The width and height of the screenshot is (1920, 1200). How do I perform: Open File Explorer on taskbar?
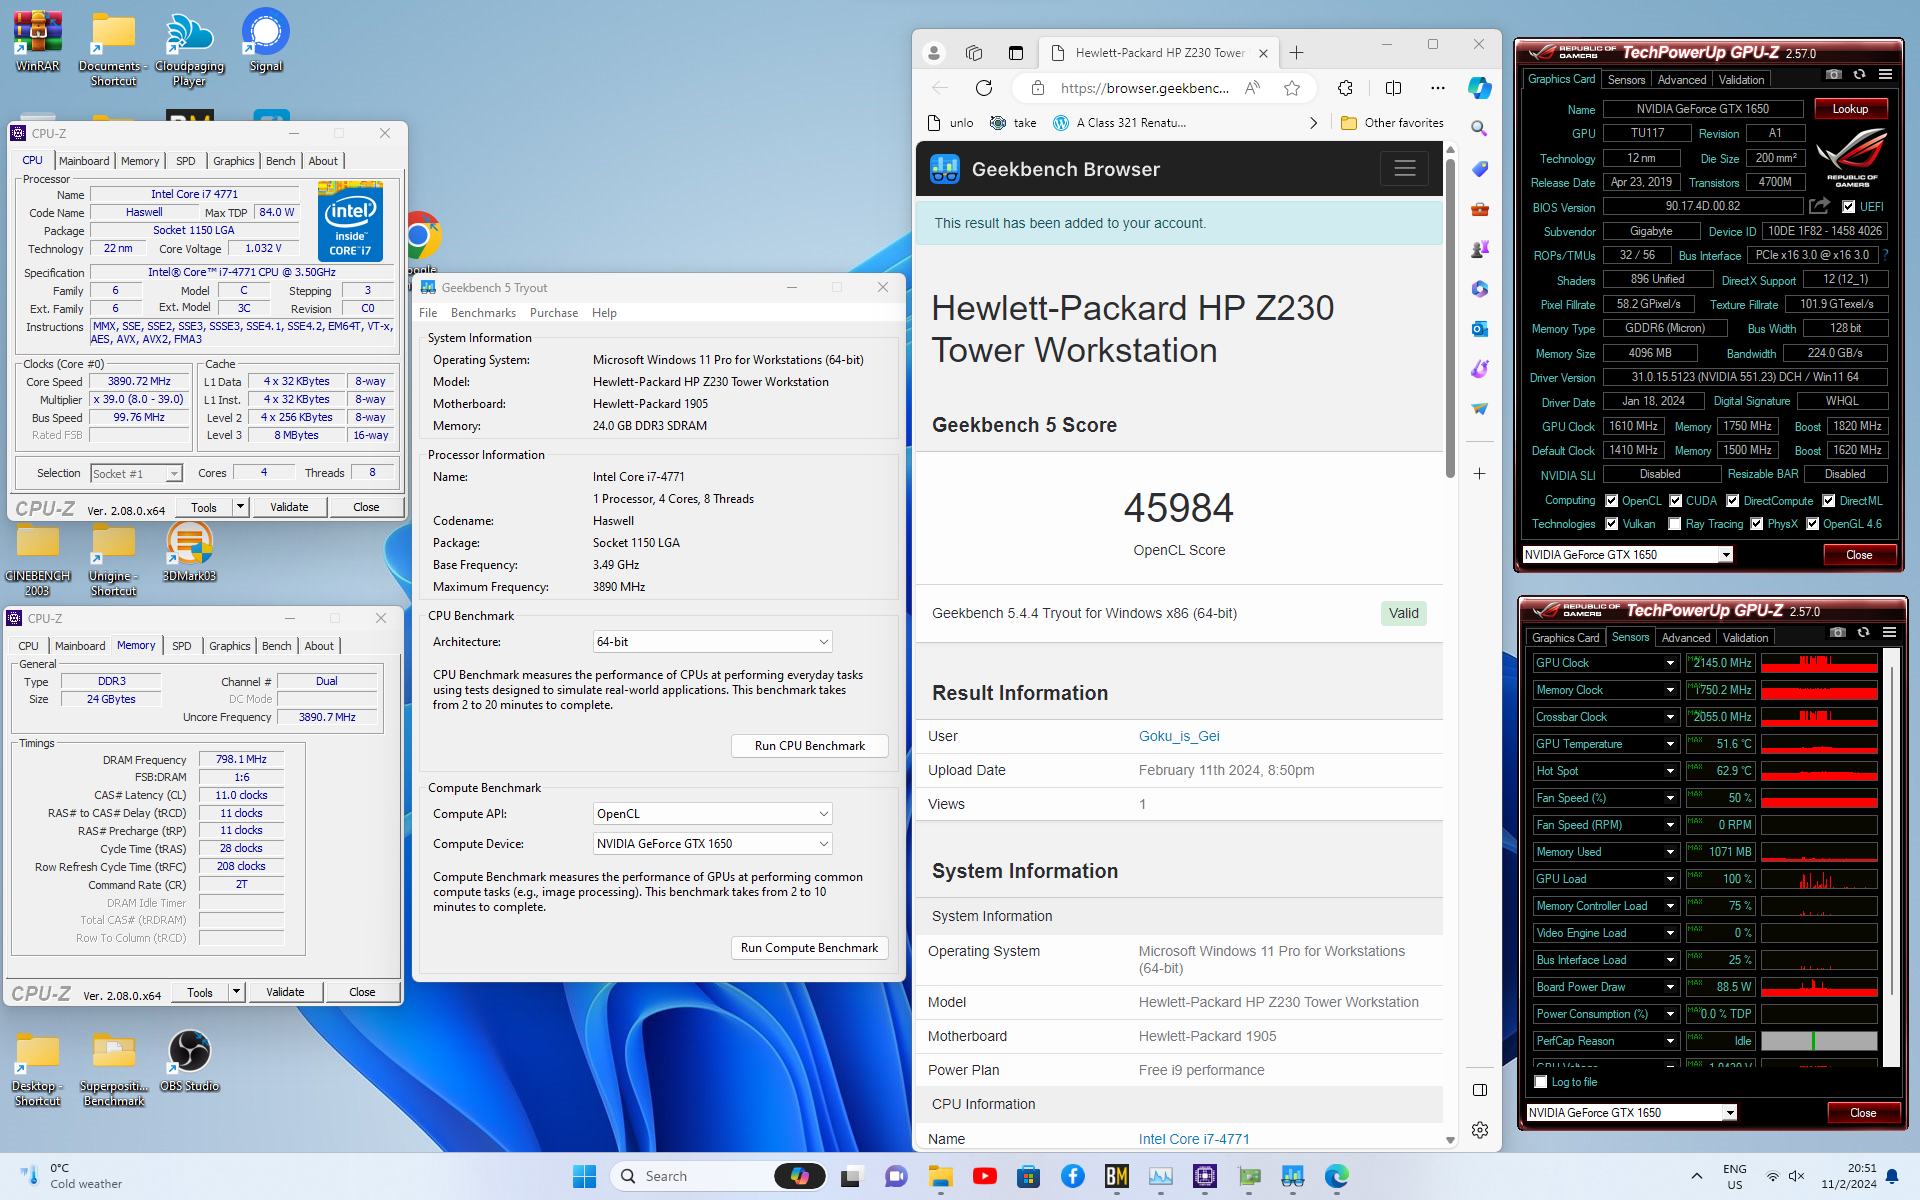(x=941, y=1176)
